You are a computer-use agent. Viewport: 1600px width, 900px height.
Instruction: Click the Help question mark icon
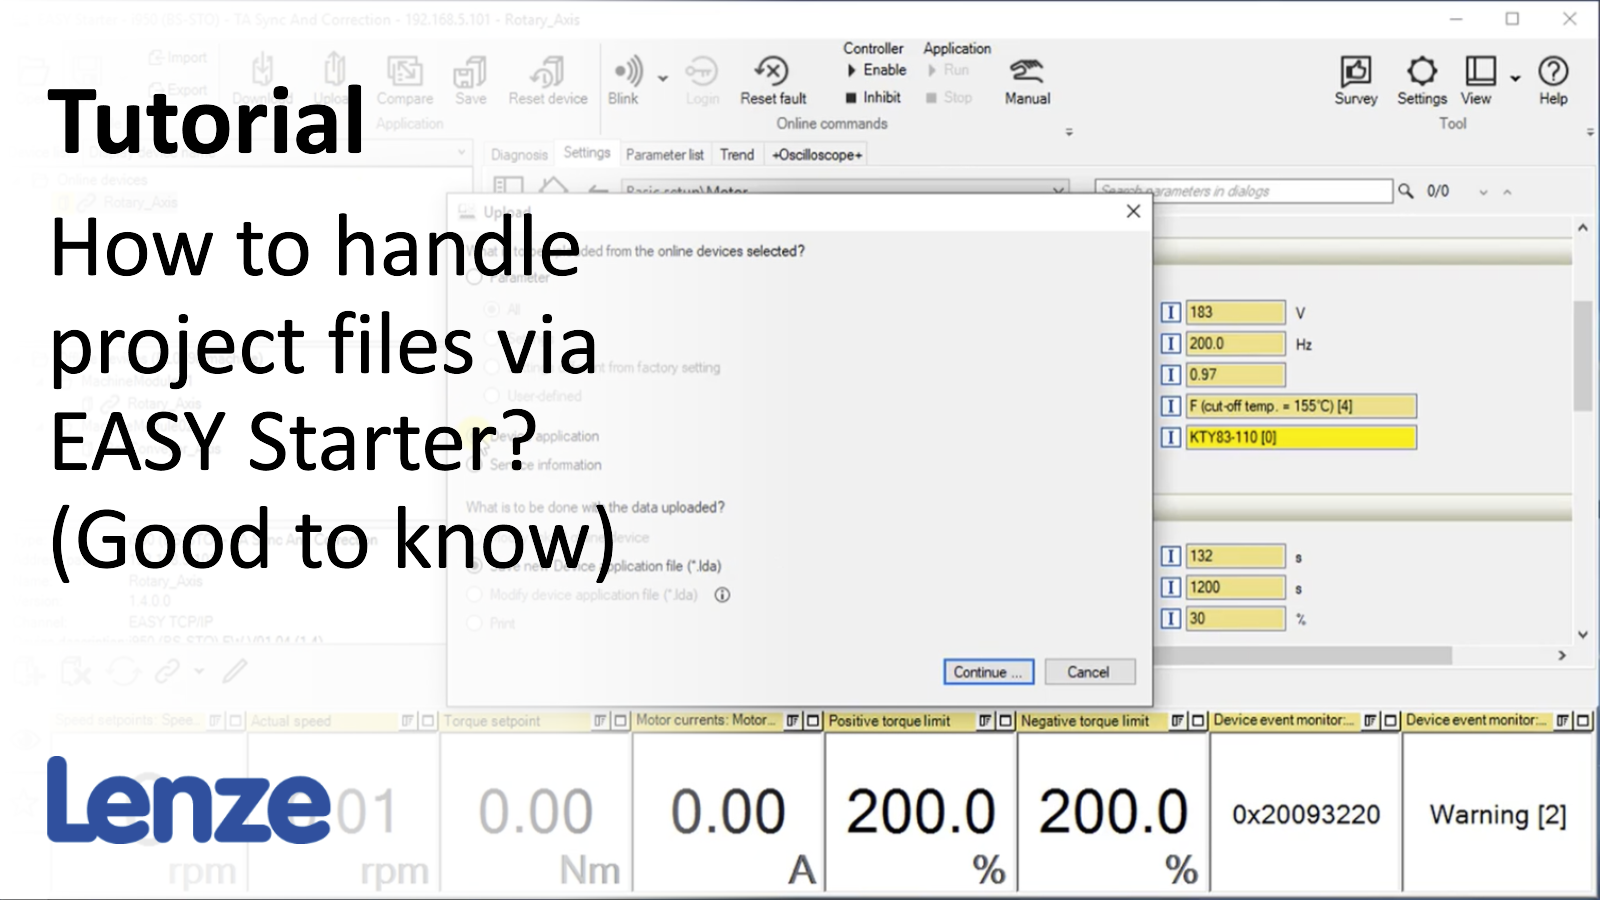pos(1552,71)
